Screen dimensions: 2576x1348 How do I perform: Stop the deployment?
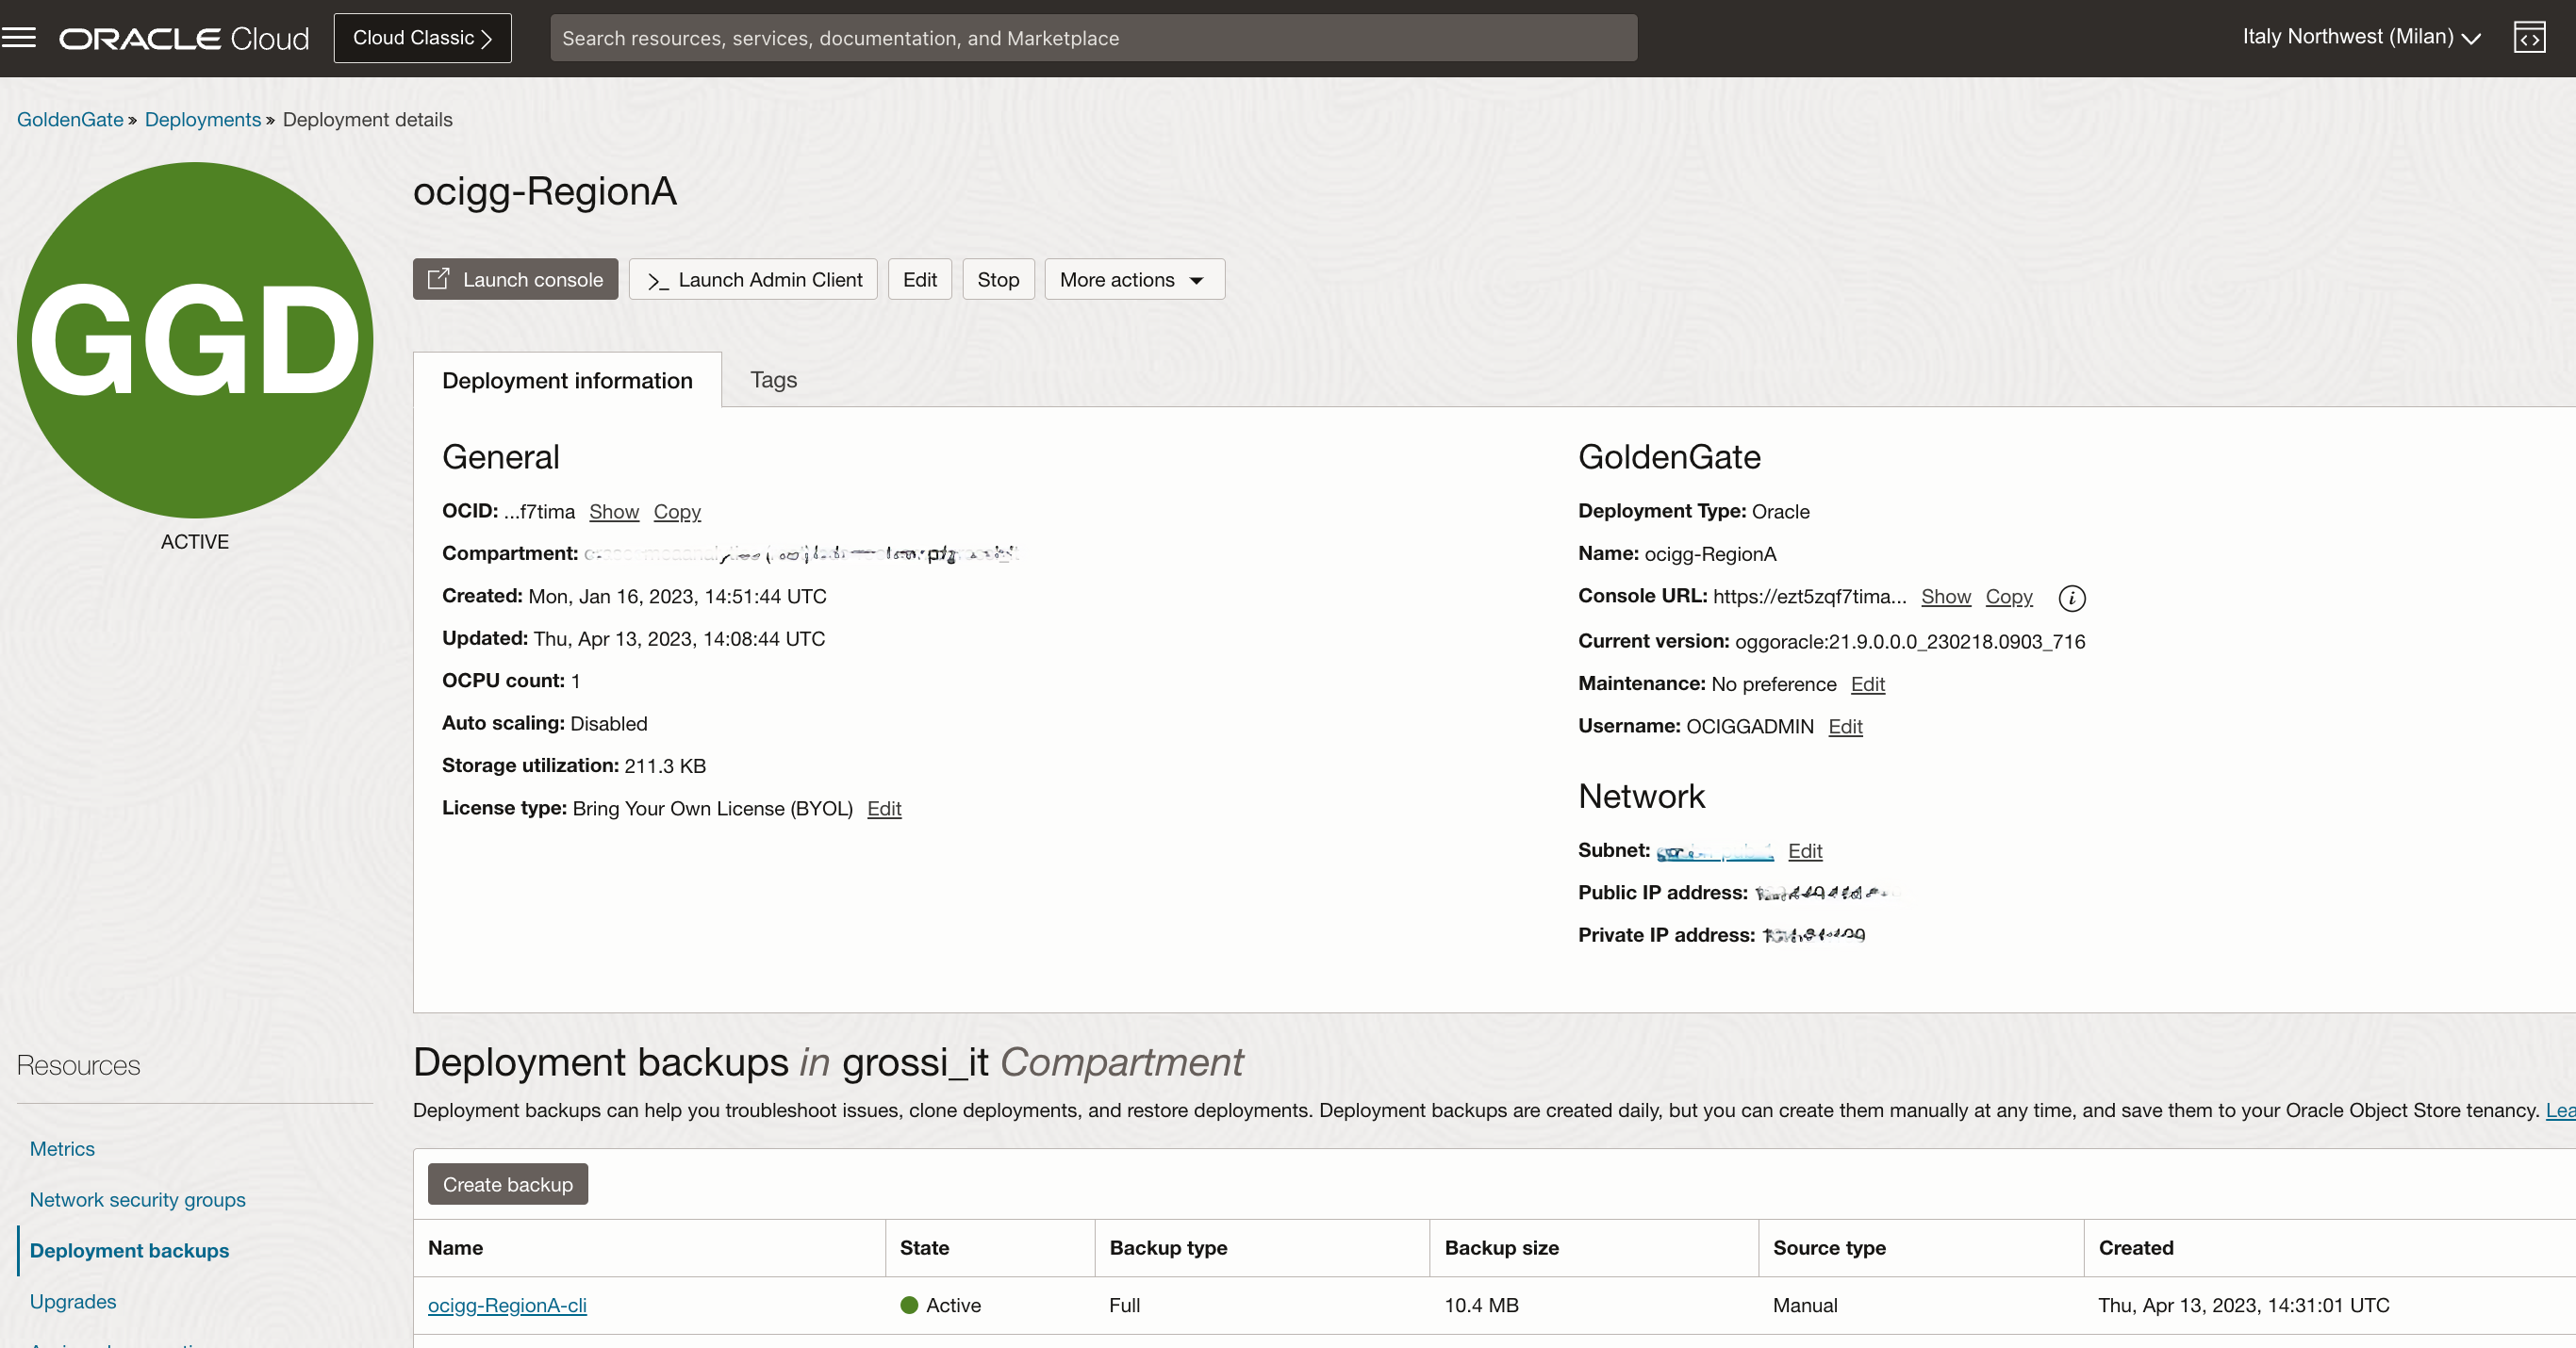998,280
